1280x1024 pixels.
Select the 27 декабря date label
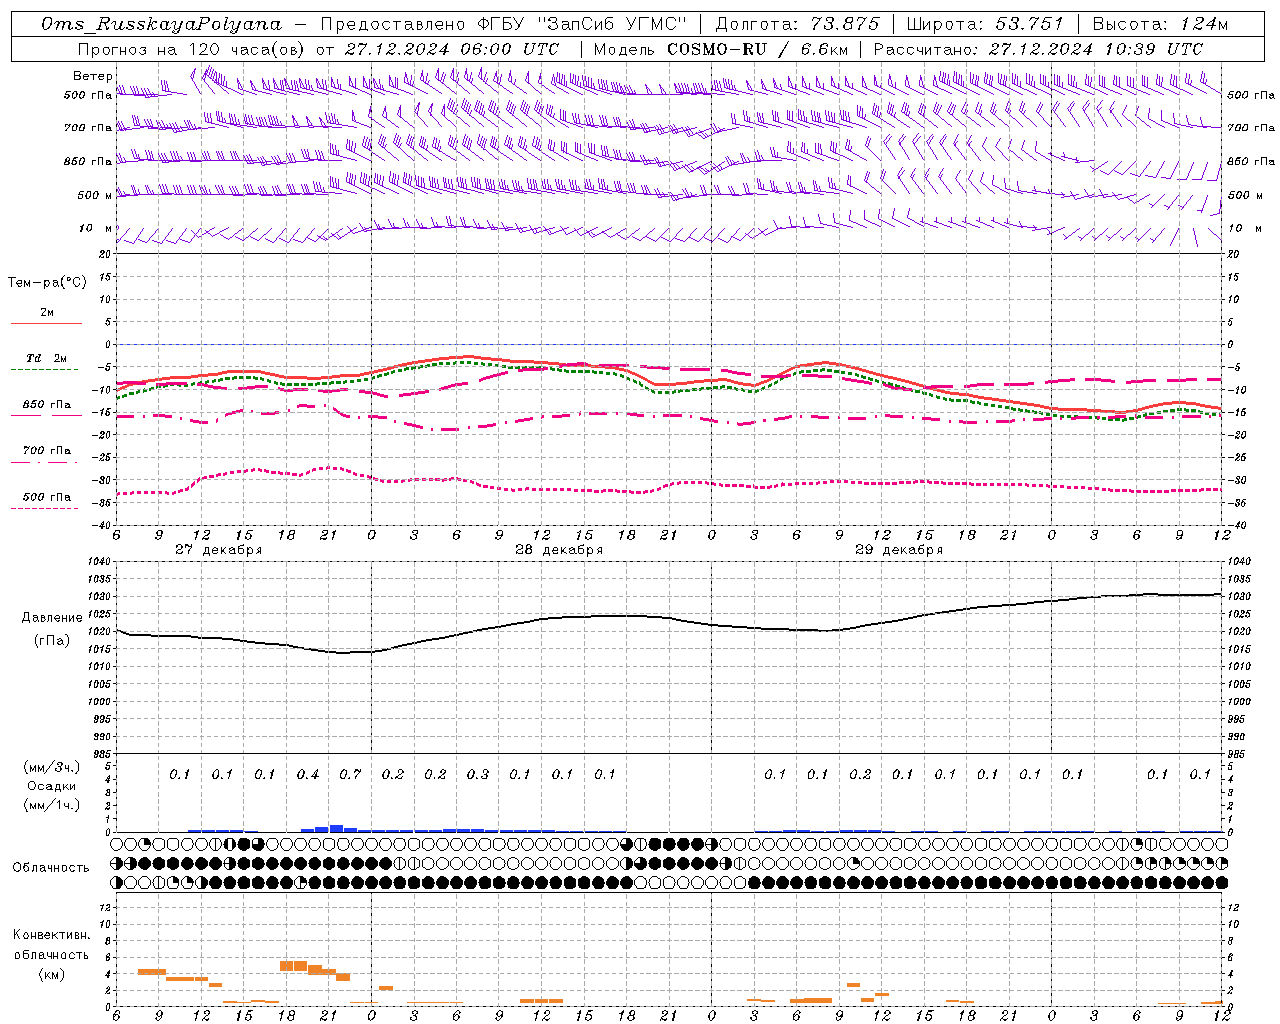pos(219,550)
